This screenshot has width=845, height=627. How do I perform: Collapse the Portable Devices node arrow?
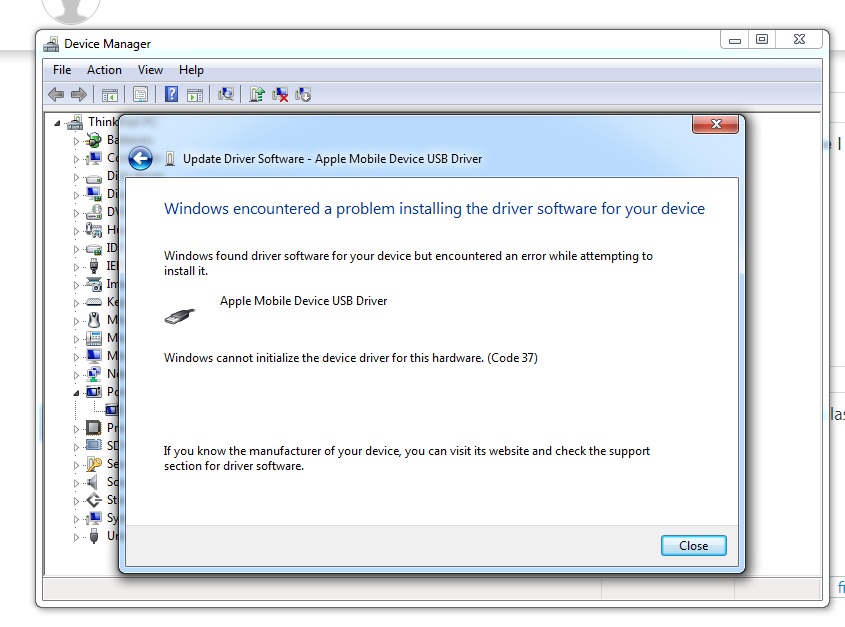76,393
